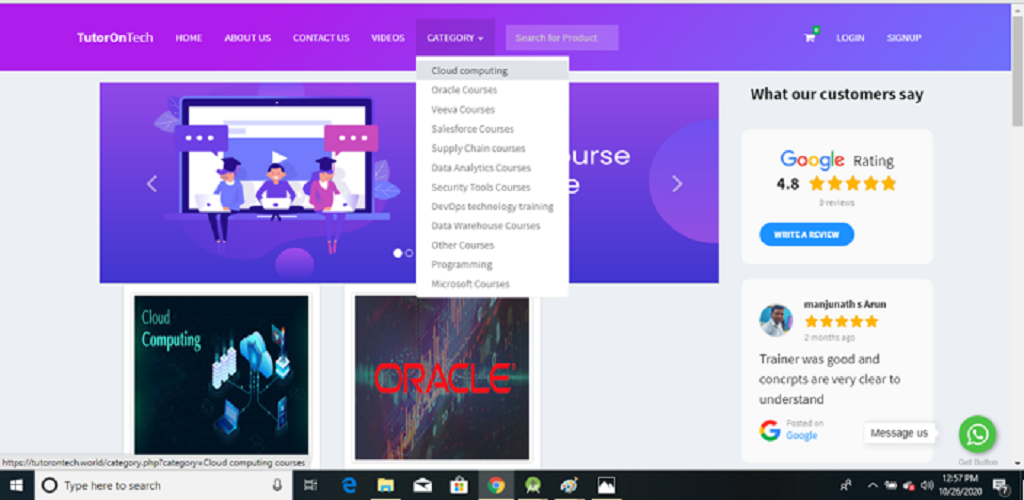Choose Salesforce Courses from category list
1024x500 pixels.
tap(492, 129)
